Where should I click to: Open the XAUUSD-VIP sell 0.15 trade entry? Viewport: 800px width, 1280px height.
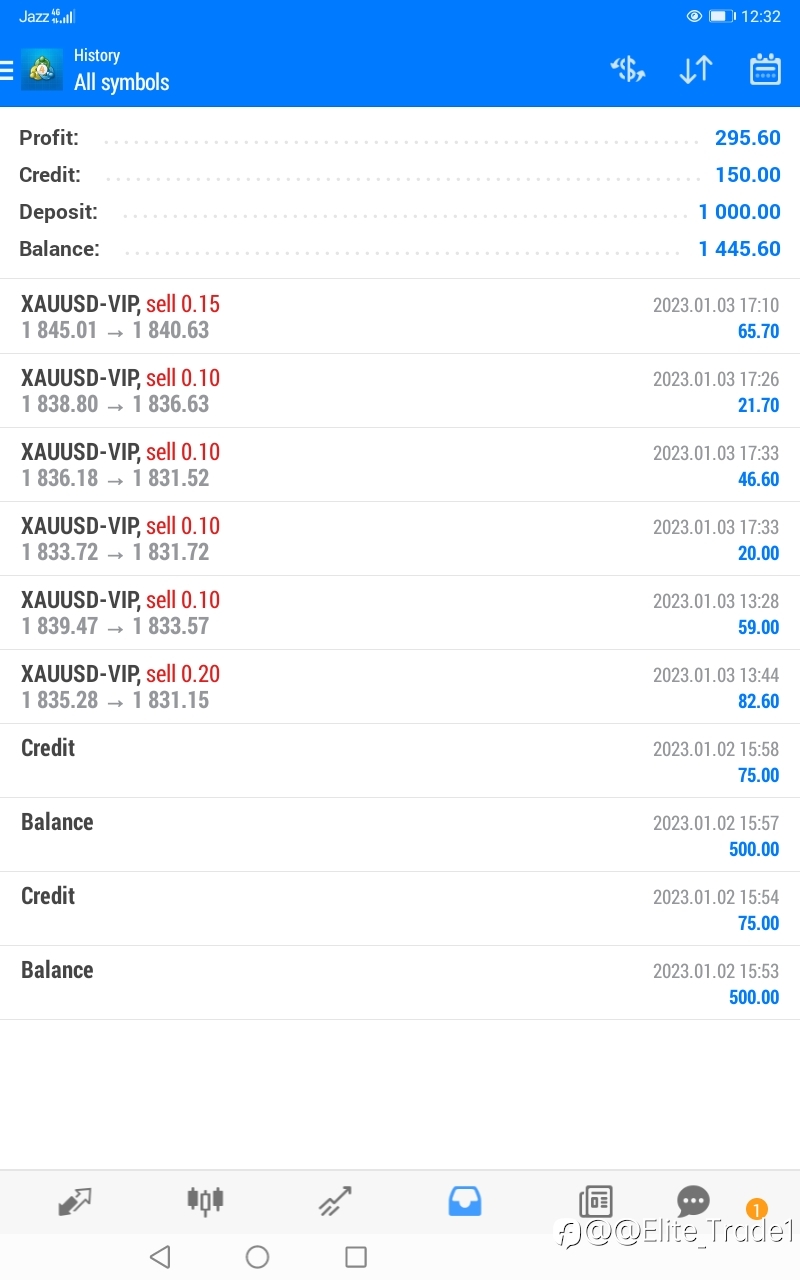[400, 317]
